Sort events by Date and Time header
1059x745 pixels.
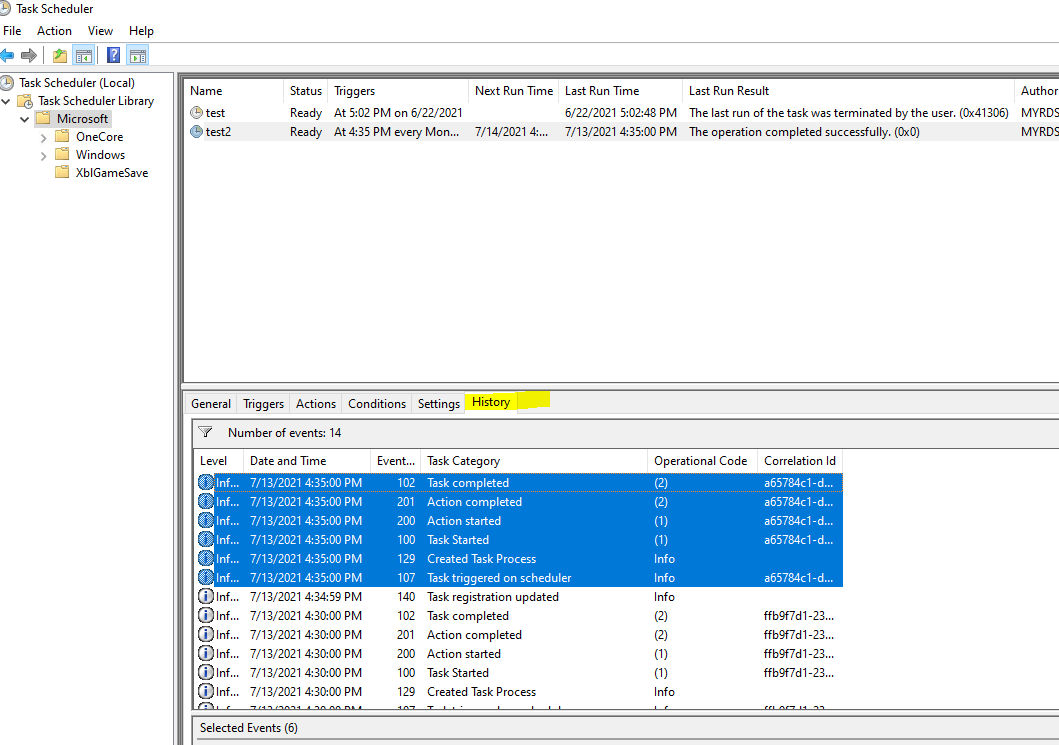click(307, 461)
